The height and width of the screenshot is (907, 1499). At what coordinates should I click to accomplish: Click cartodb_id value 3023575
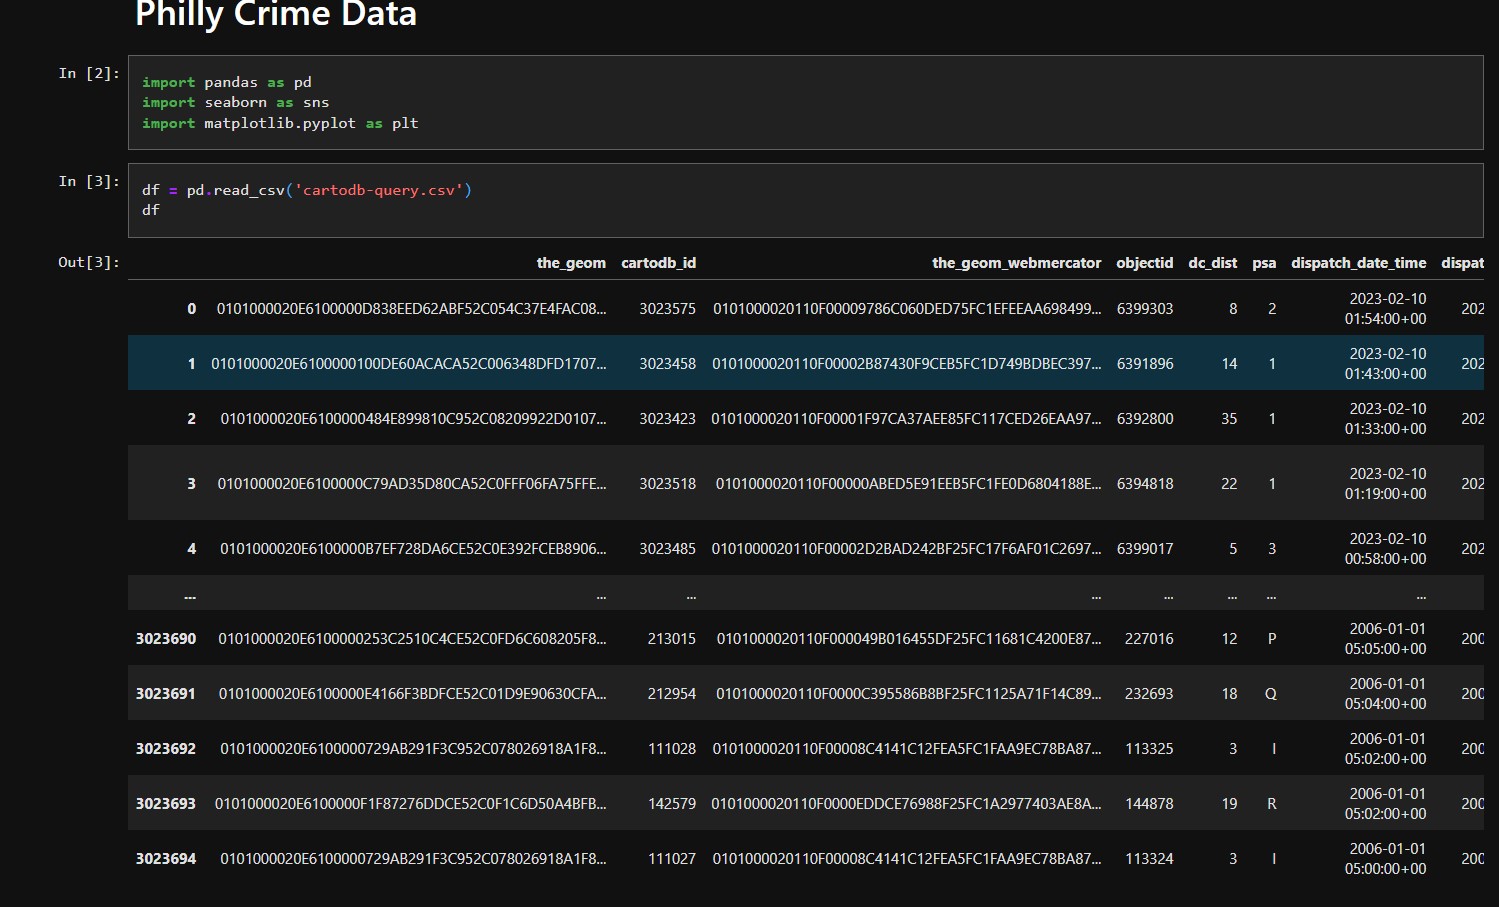[x=667, y=309]
